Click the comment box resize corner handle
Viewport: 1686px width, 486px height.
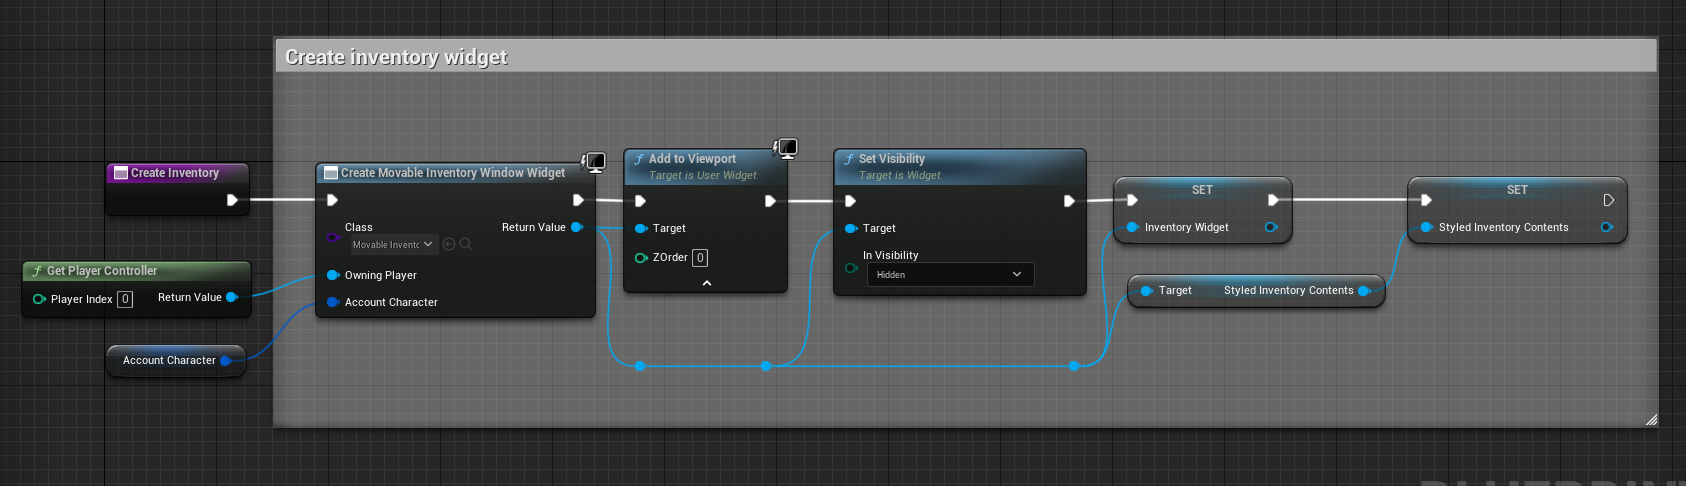[x=1651, y=420]
